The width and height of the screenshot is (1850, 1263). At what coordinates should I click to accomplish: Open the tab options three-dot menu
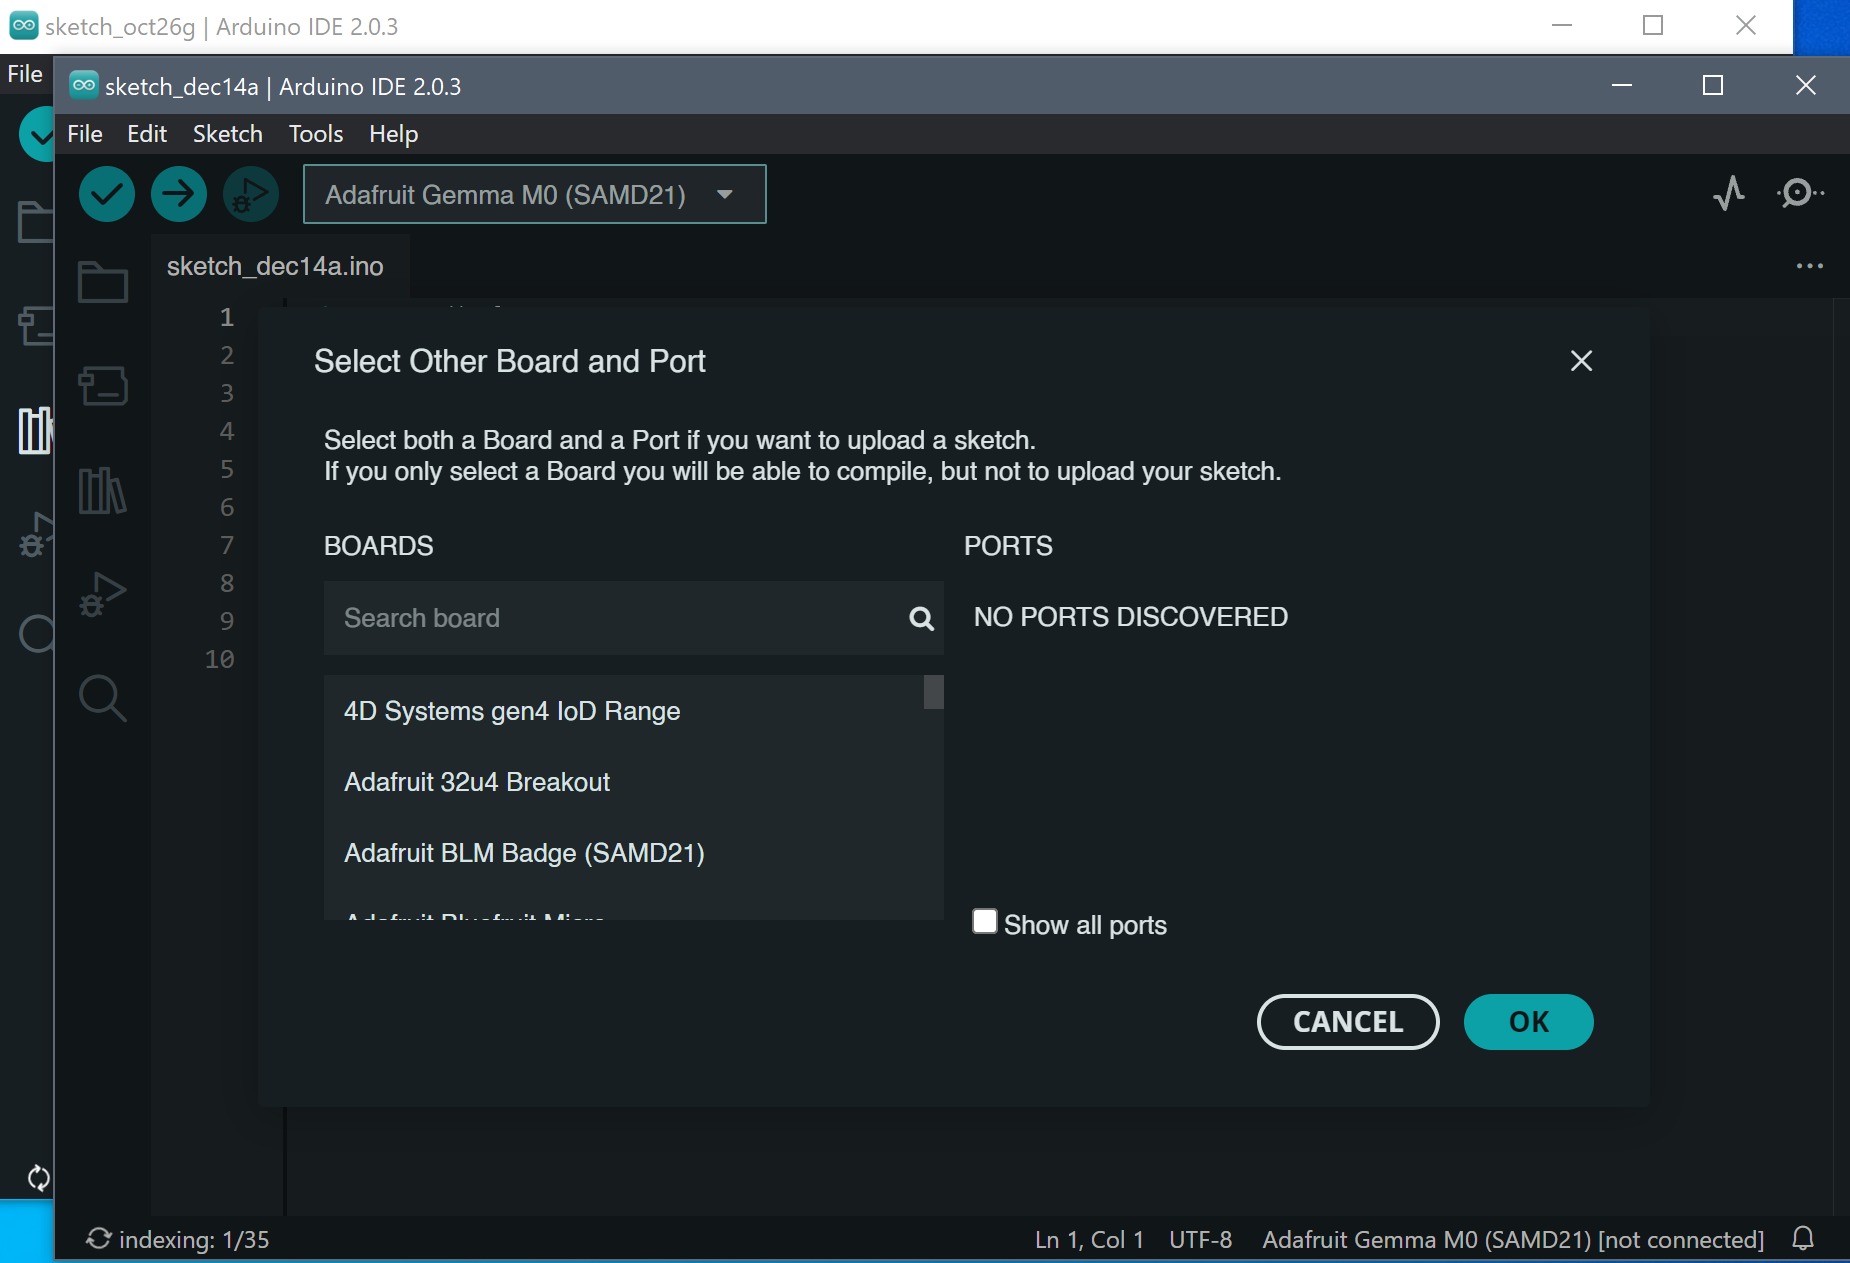click(1809, 265)
